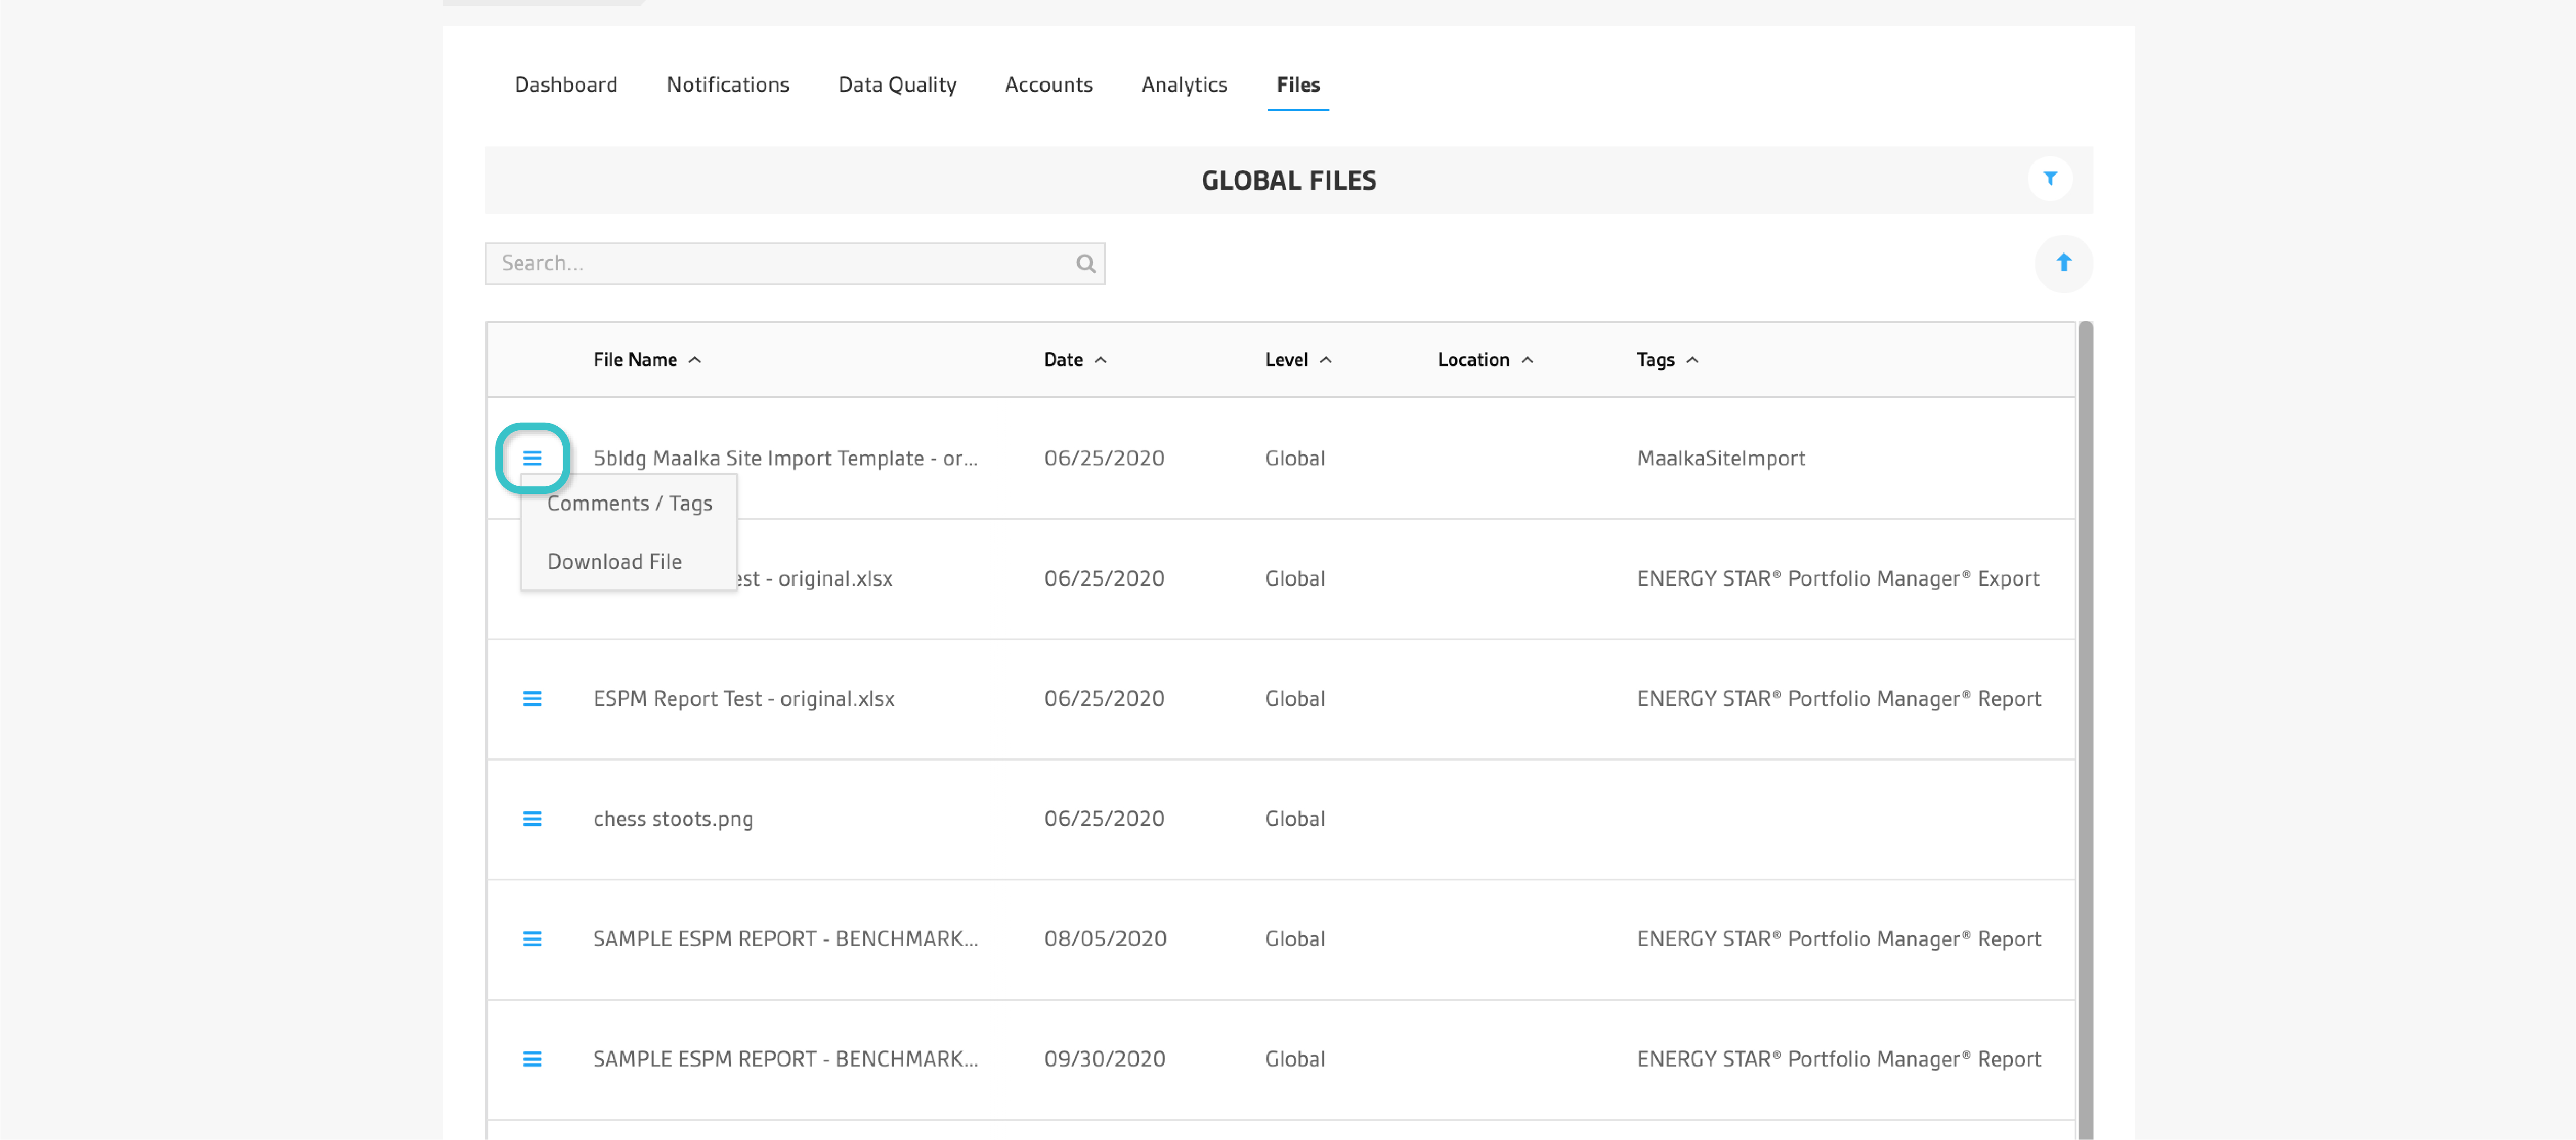Sort table by File Name column
This screenshot has width=2576, height=1140.
pos(647,360)
